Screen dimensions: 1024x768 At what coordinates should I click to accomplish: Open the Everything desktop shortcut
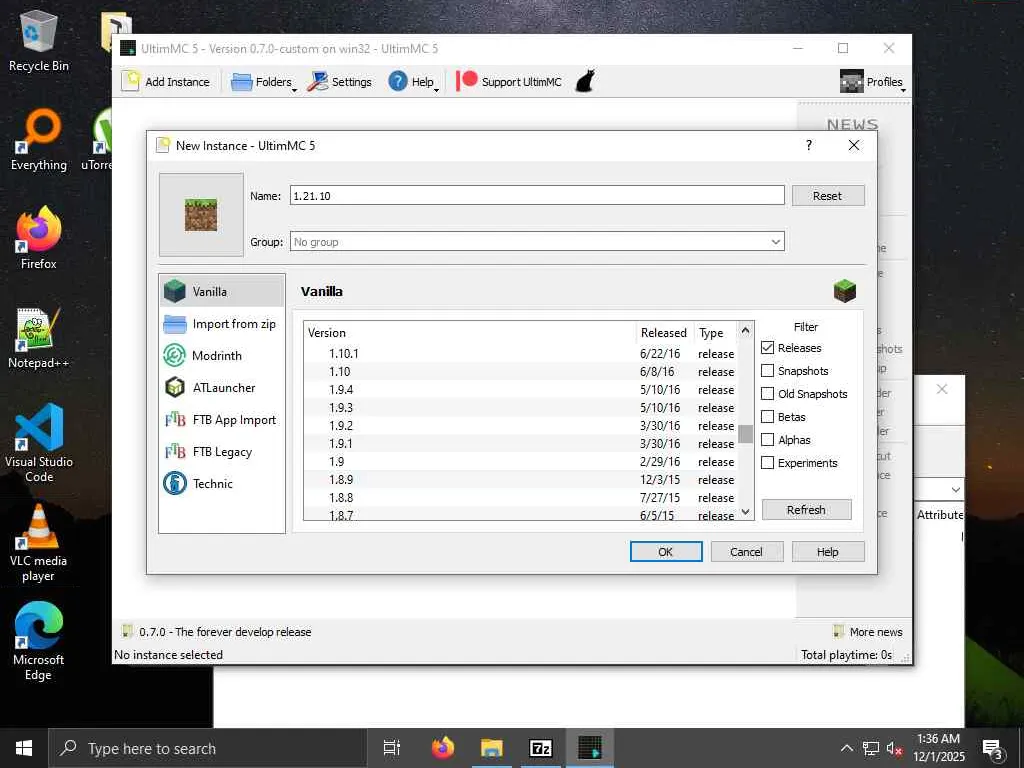click(39, 139)
